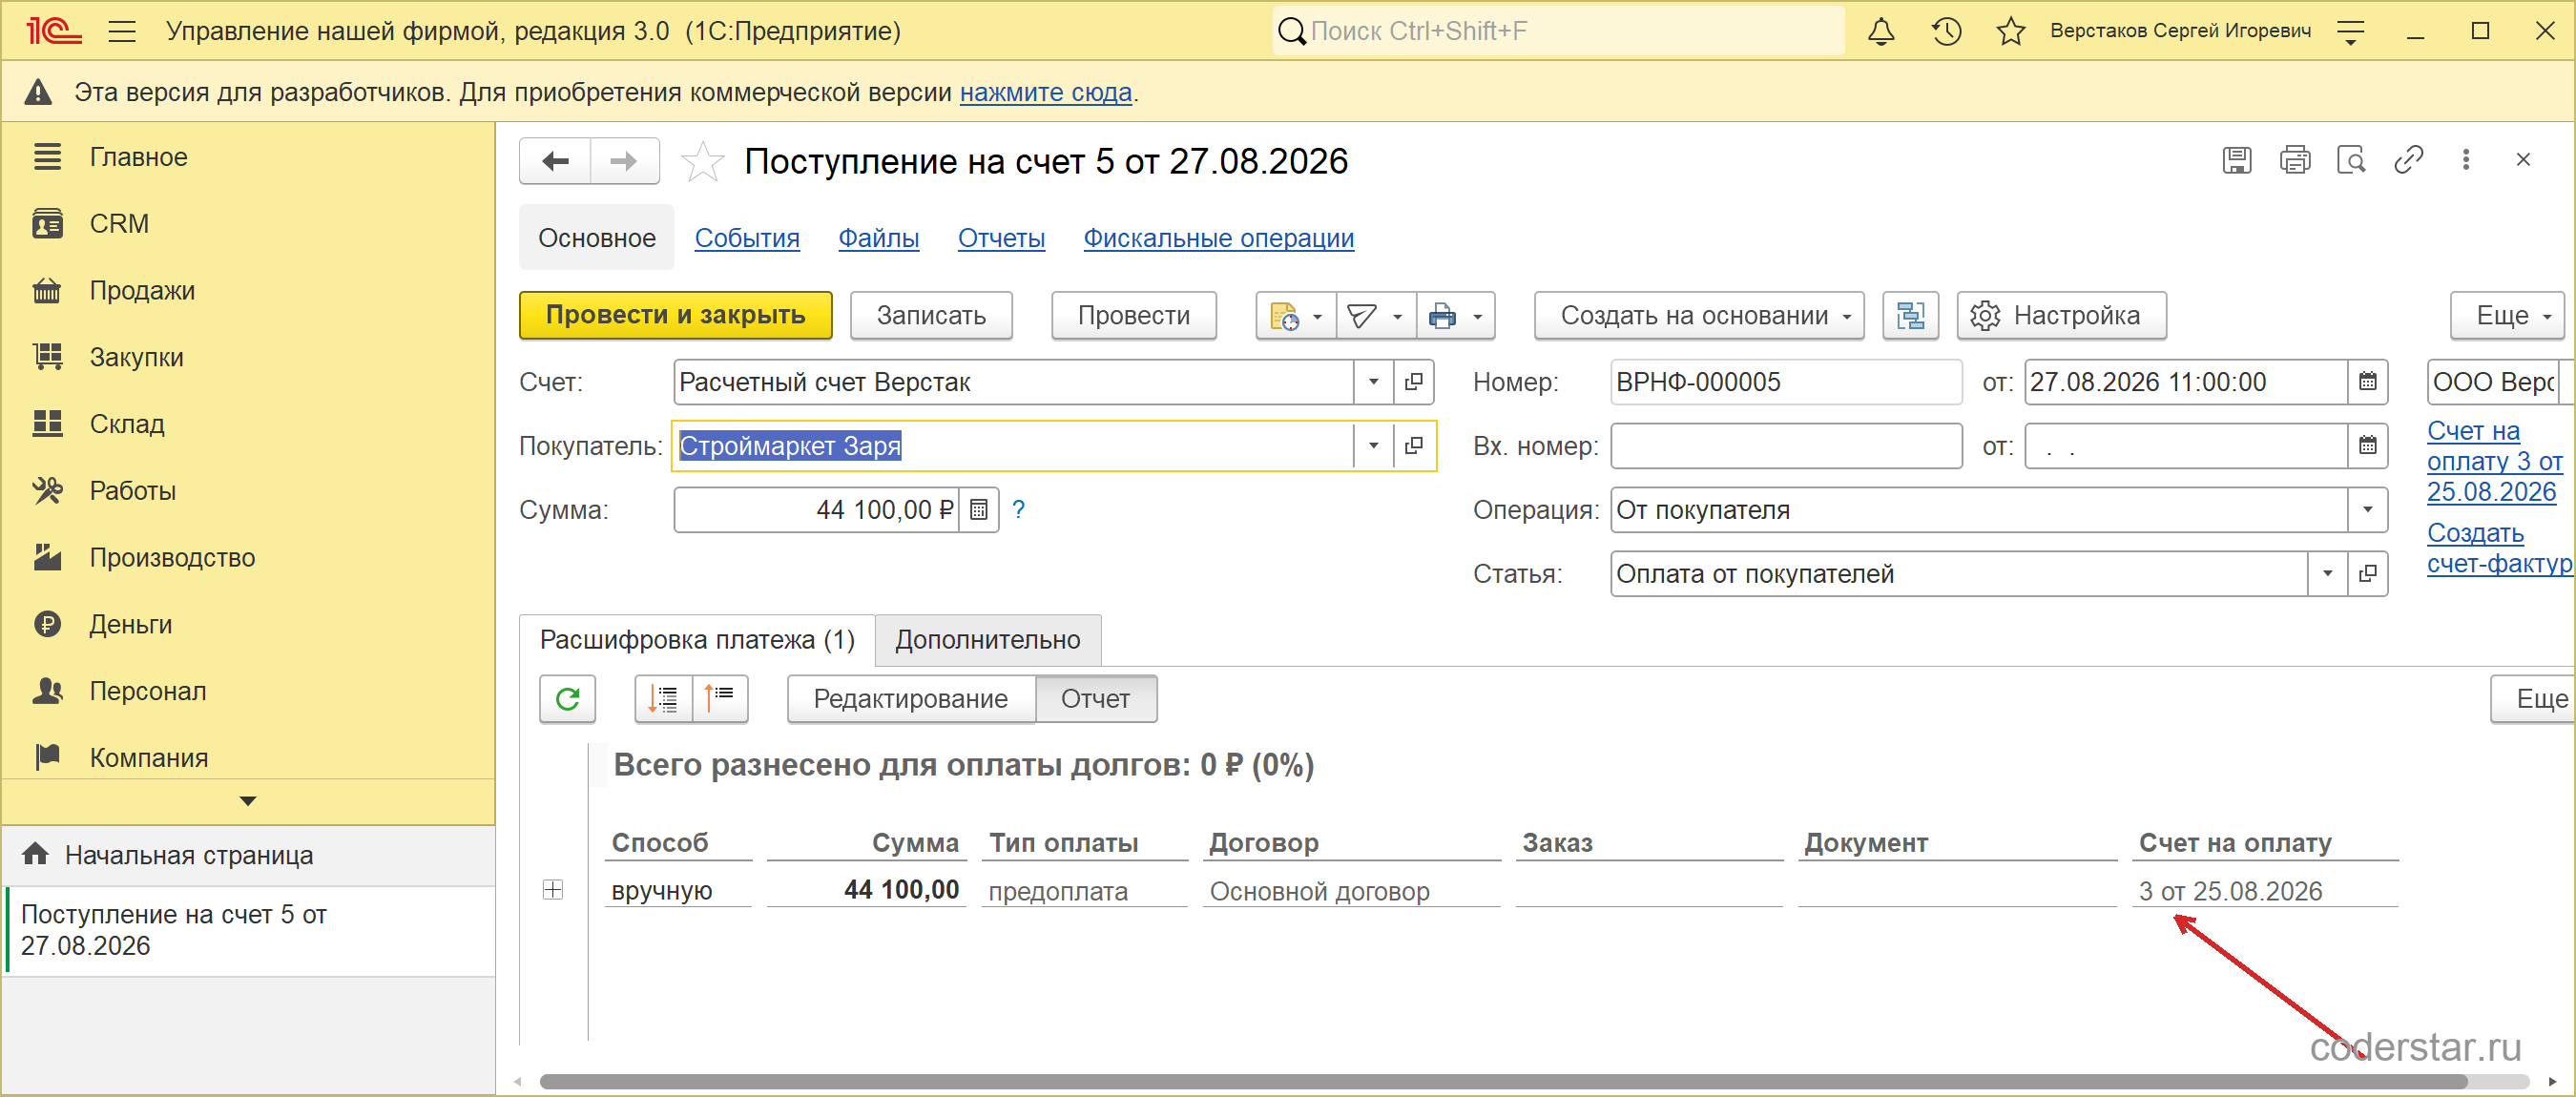Open CRM section in sidebar
This screenshot has width=2576, height=1097.
coord(119,223)
